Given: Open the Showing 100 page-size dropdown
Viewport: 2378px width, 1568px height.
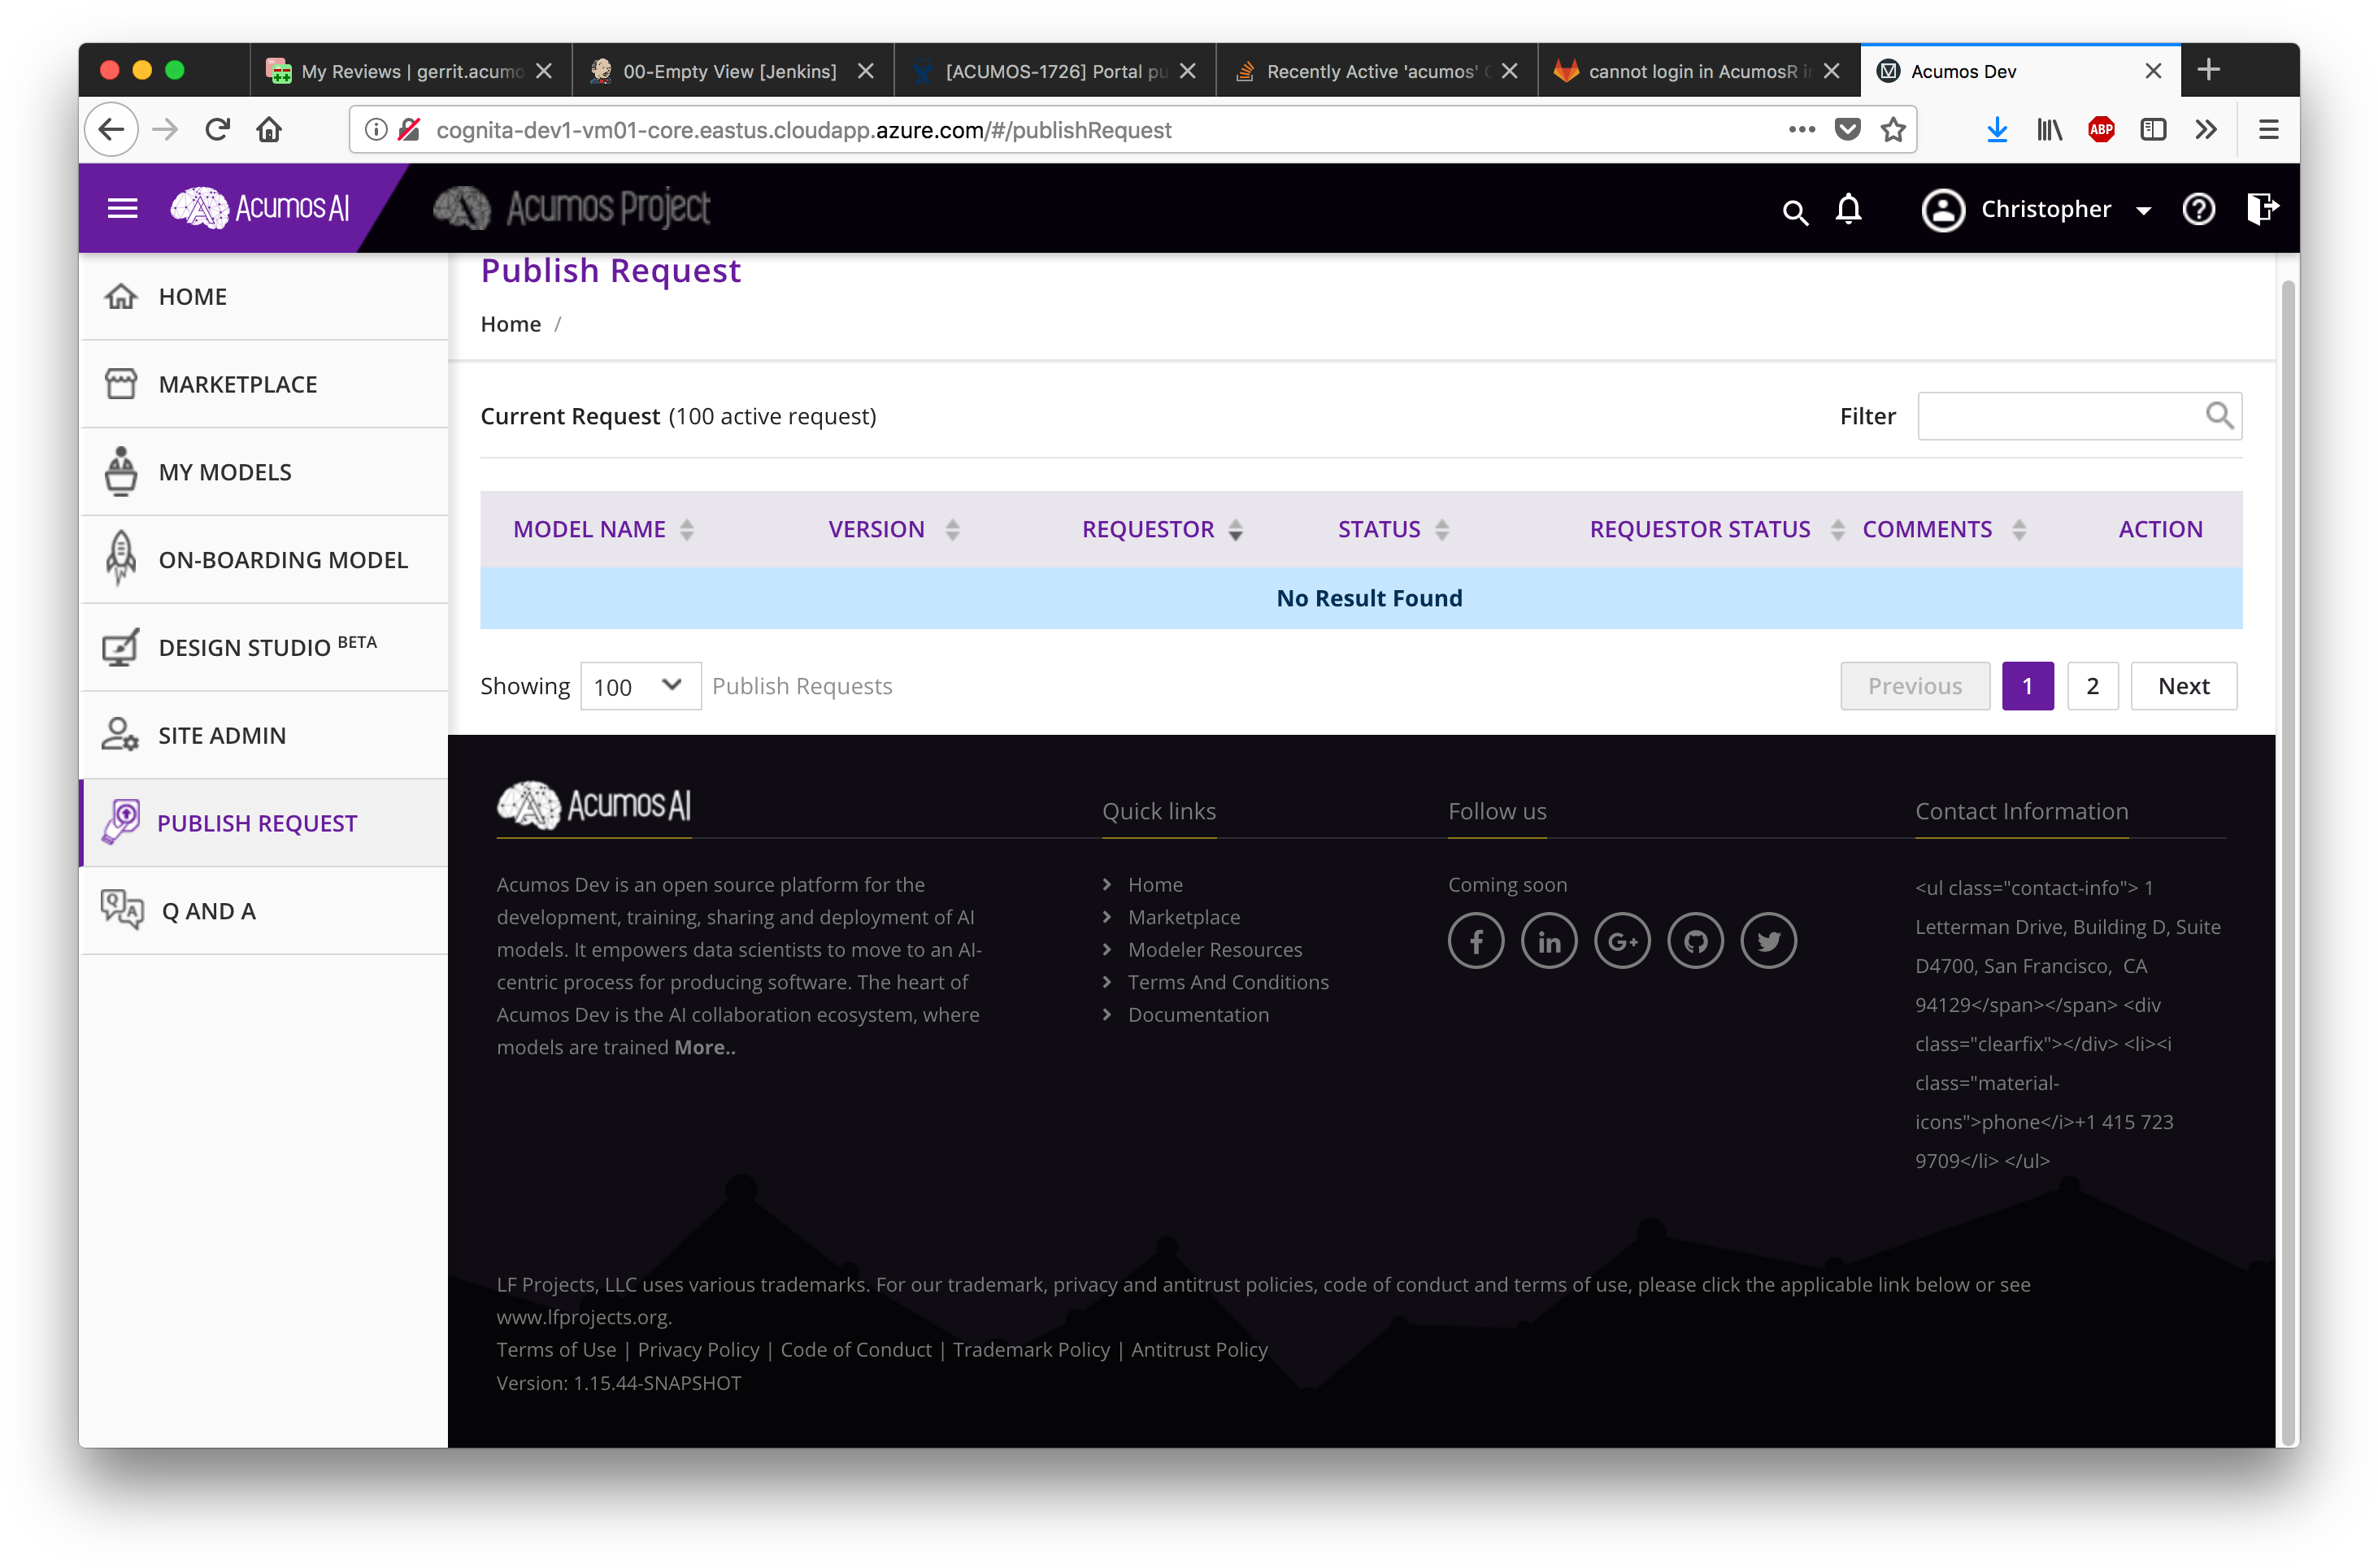Looking at the screenshot, I should [640, 686].
